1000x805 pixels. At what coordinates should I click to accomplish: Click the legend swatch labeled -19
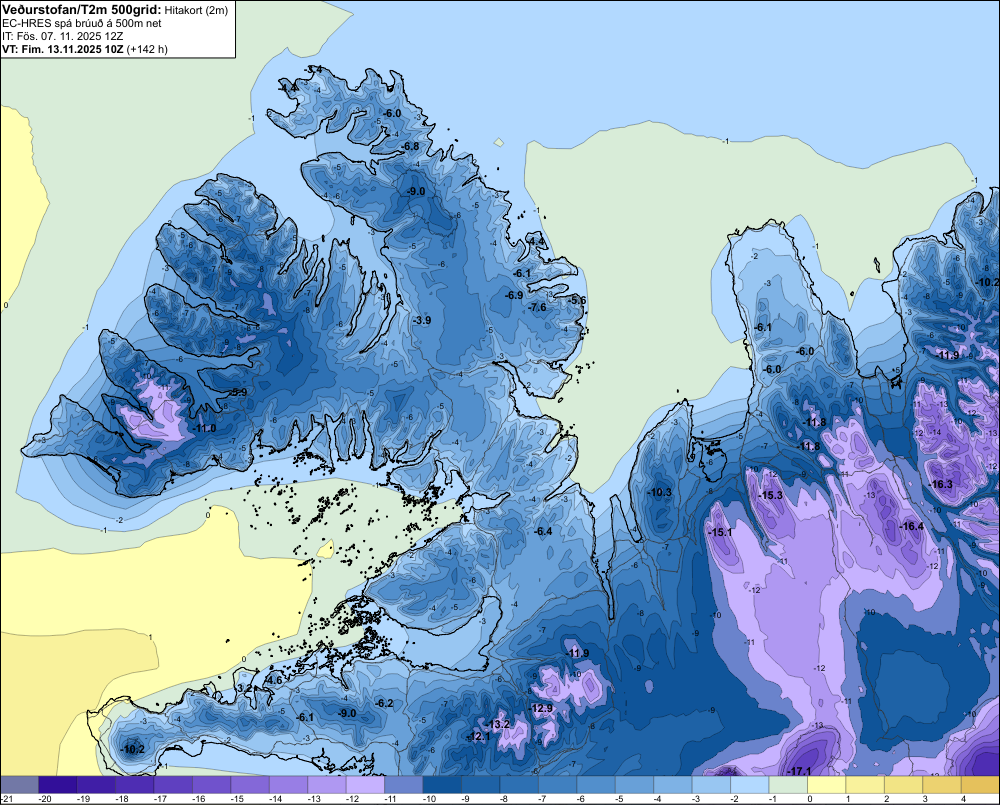point(96,784)
